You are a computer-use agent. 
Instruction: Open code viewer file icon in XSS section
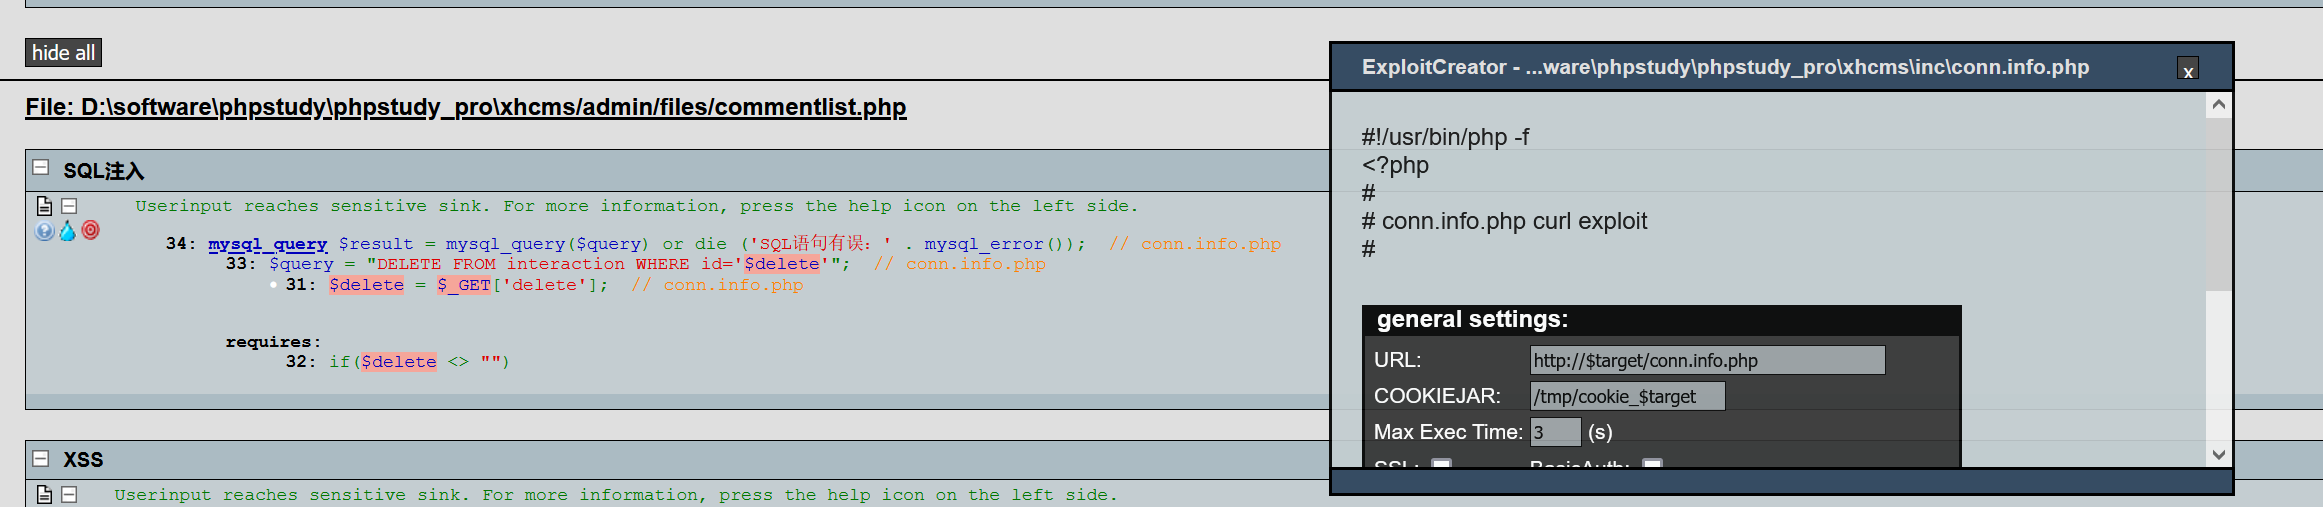44,494
